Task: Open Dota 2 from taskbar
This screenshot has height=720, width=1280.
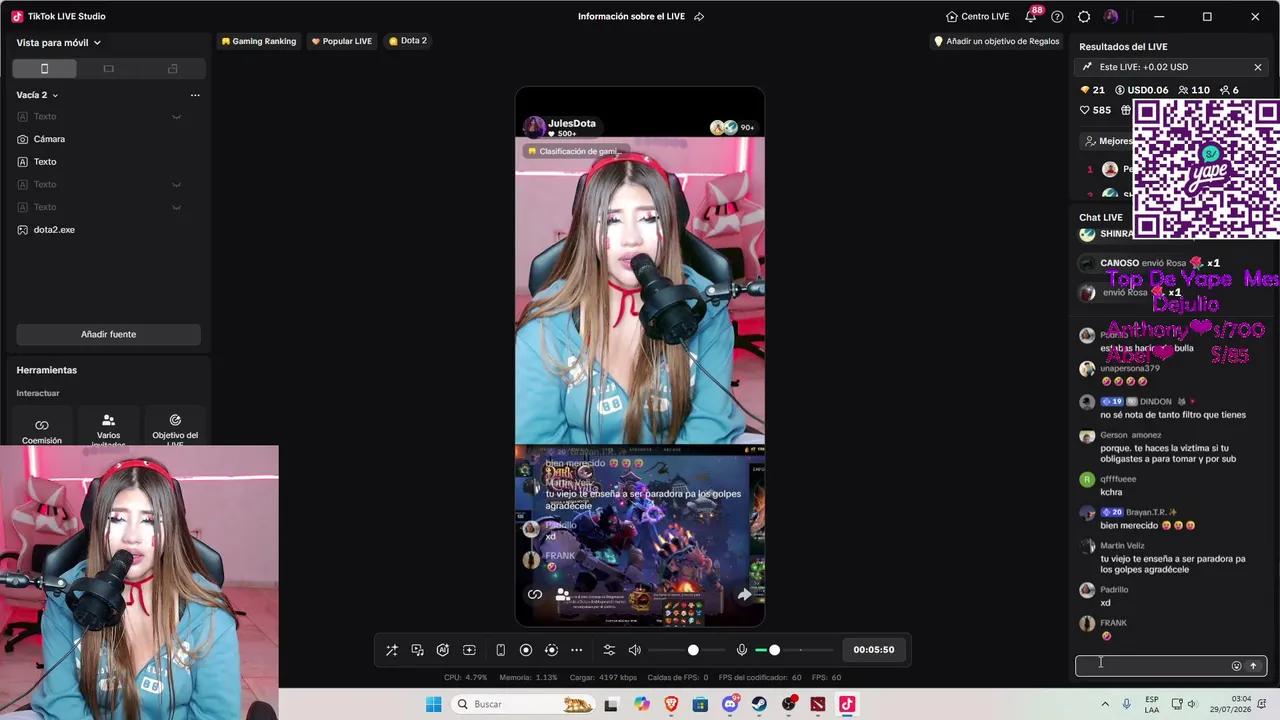Action: pos(818,704)
